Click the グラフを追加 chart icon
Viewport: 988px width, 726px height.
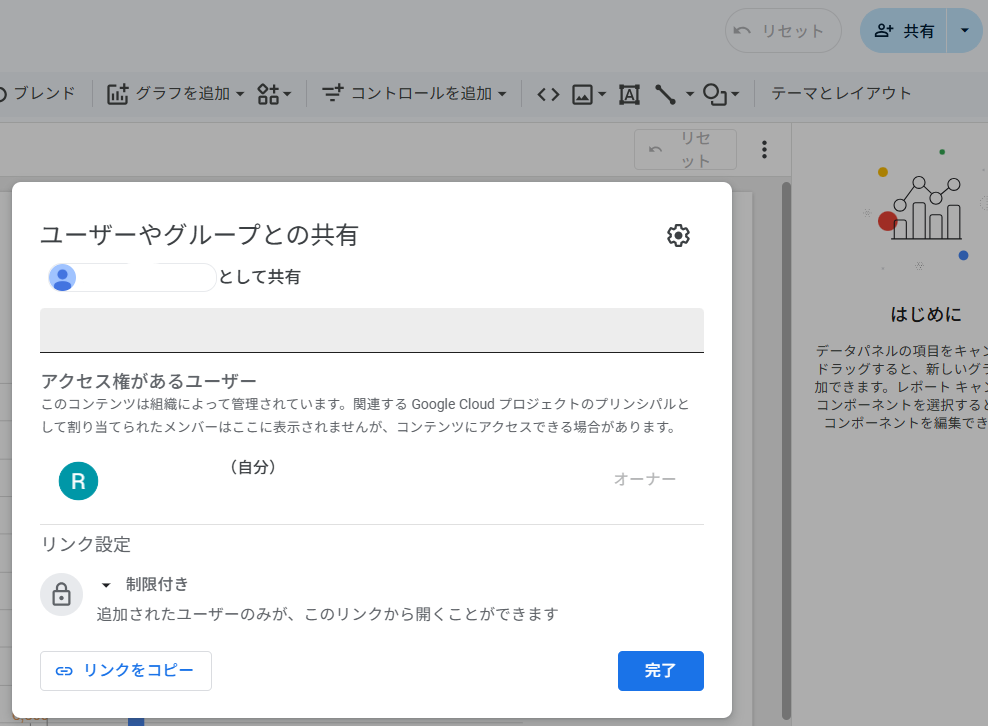point(117,94)
